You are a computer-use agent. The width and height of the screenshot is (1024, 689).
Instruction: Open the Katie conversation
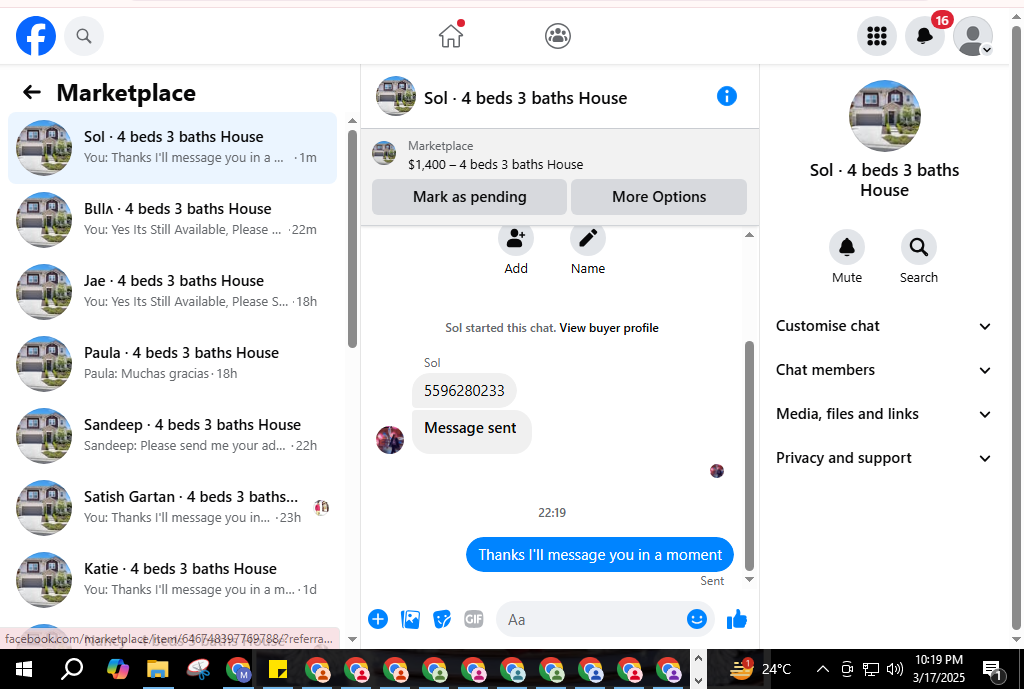tap(172, 580)
